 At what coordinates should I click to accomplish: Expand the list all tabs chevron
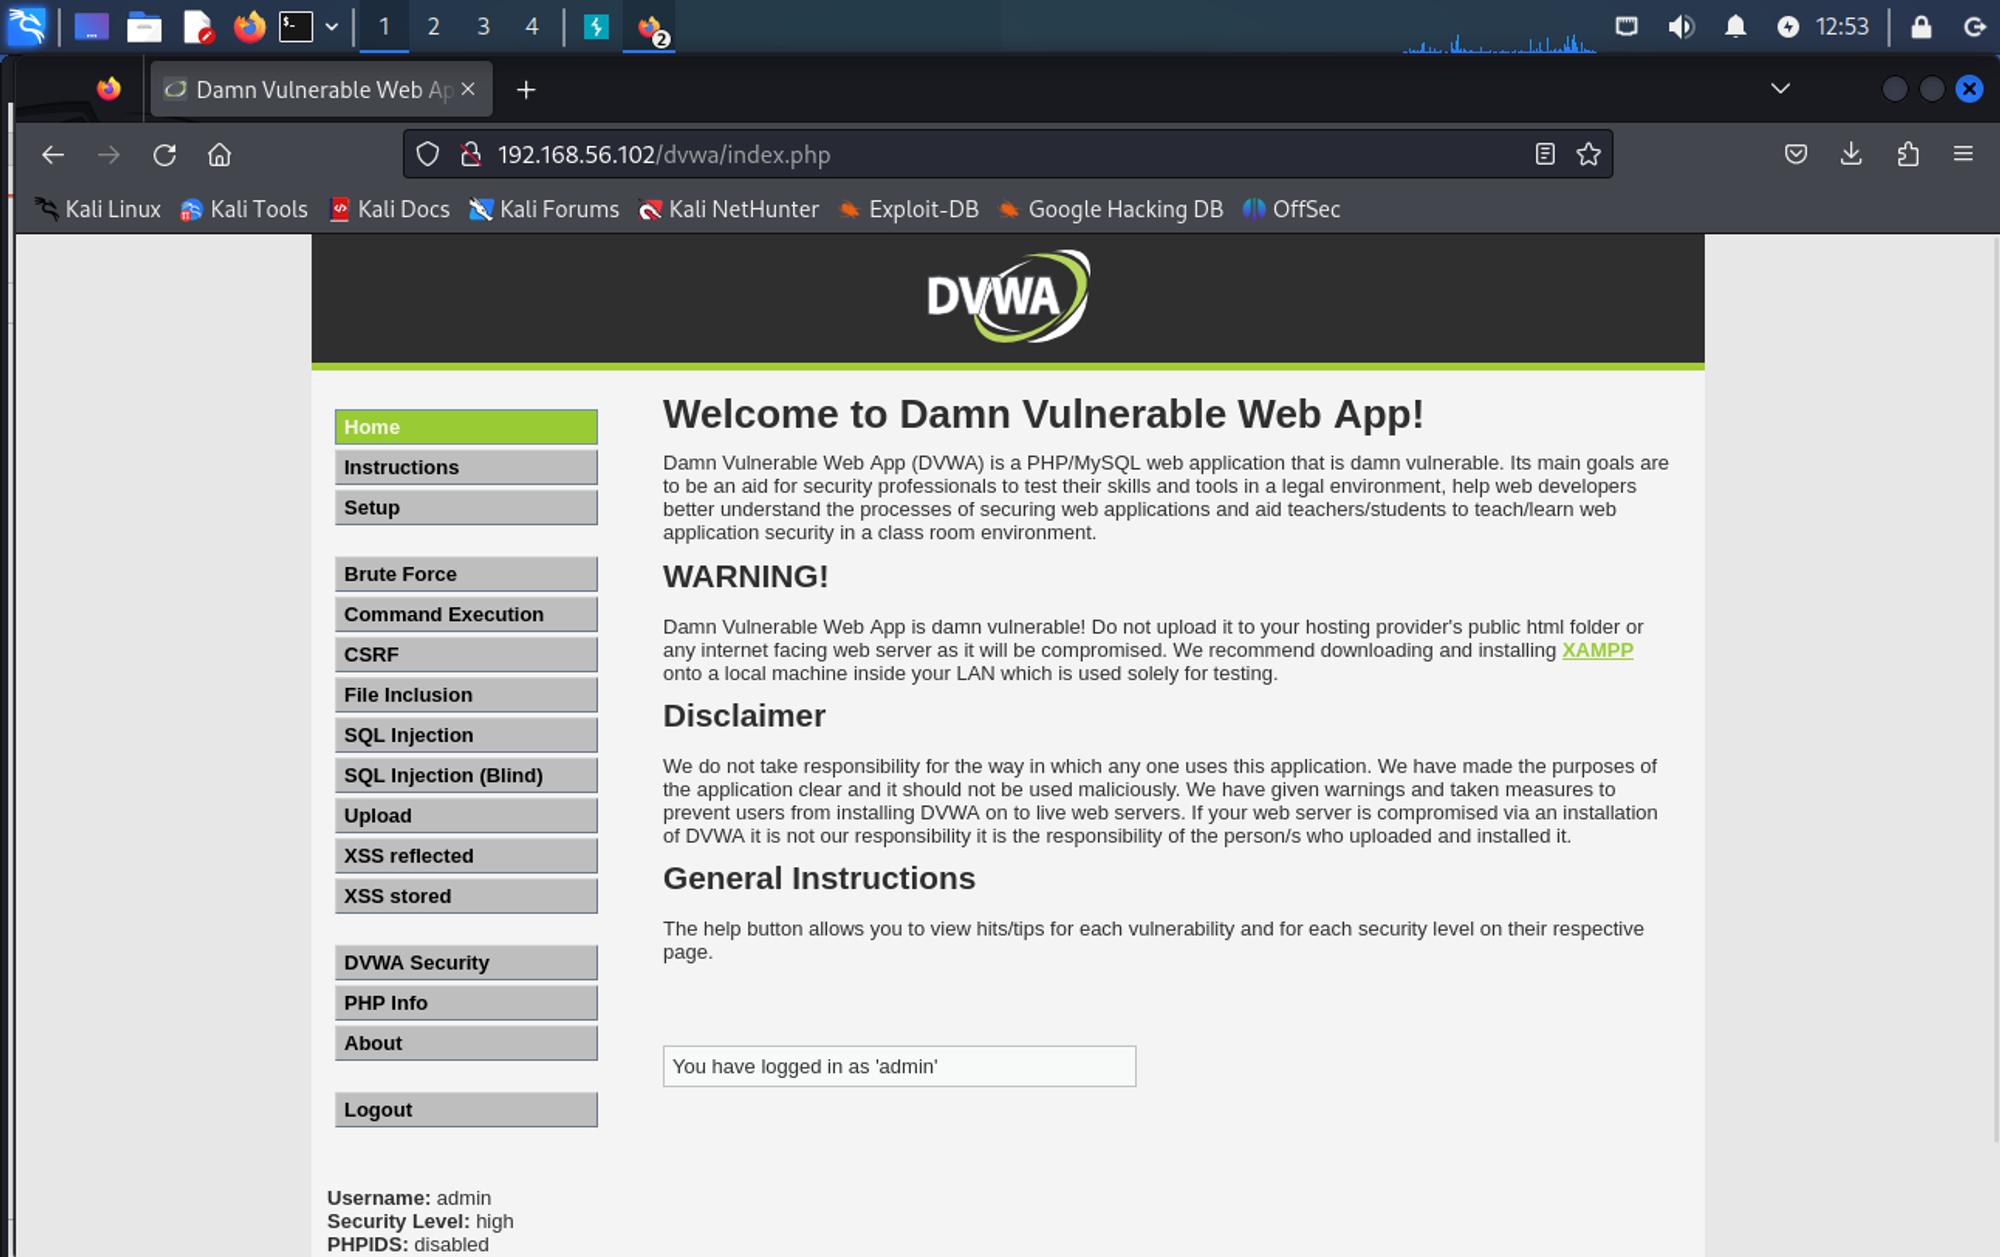1780,88
